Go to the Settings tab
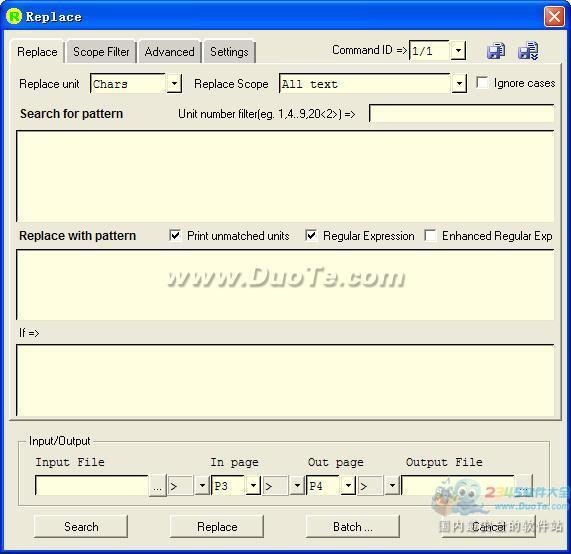This screenshot has height=554, width=571. pyautogui.click(x=229, y=52)
